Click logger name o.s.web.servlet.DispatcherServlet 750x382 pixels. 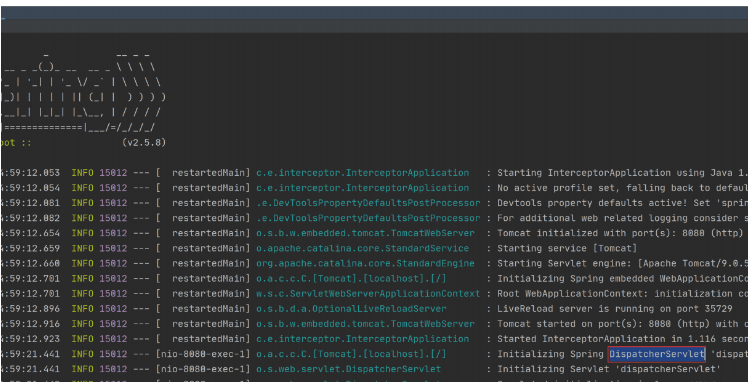point(348,369)
